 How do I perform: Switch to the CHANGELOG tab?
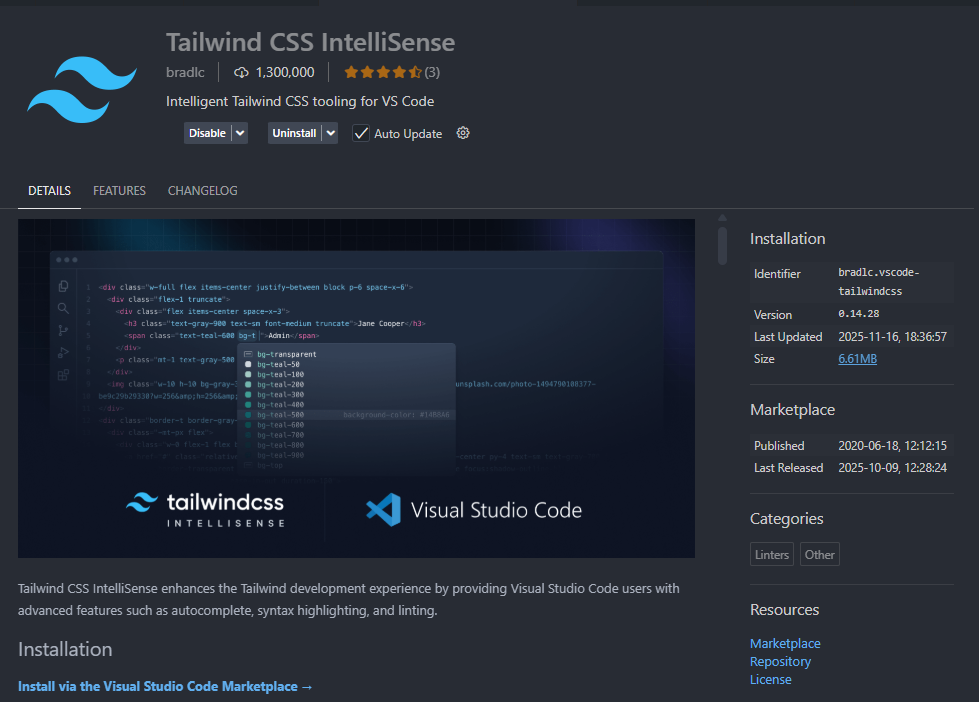click(x=202, y=190)
